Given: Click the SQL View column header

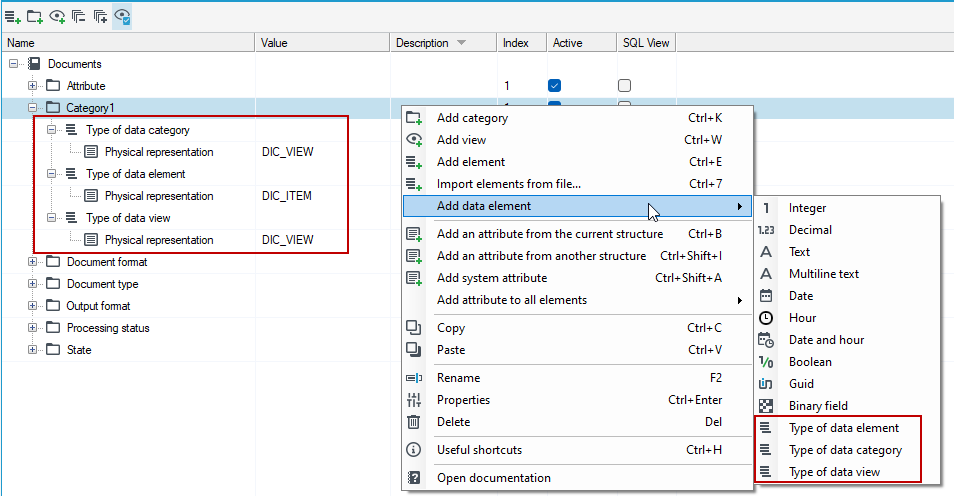Looking at the screenshot, I should pyautogui.click(x=646, y=43).
